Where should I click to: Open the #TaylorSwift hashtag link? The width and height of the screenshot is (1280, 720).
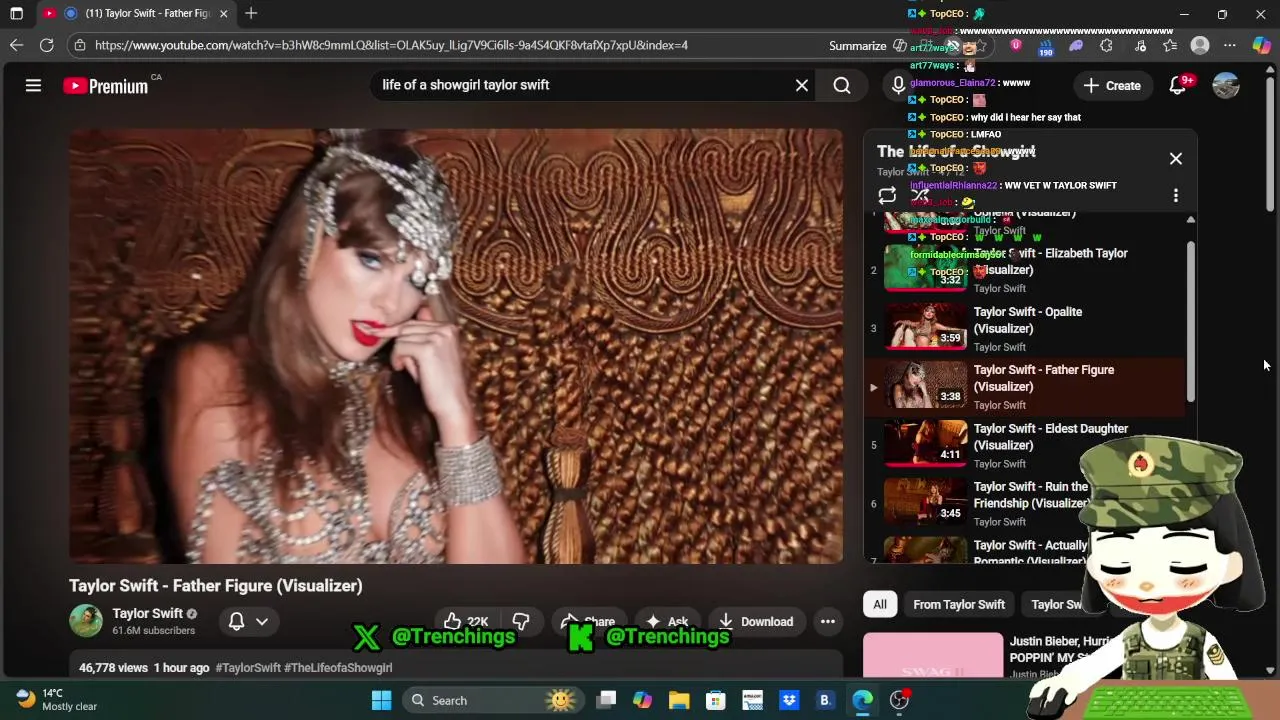click(x=248, y=668)
